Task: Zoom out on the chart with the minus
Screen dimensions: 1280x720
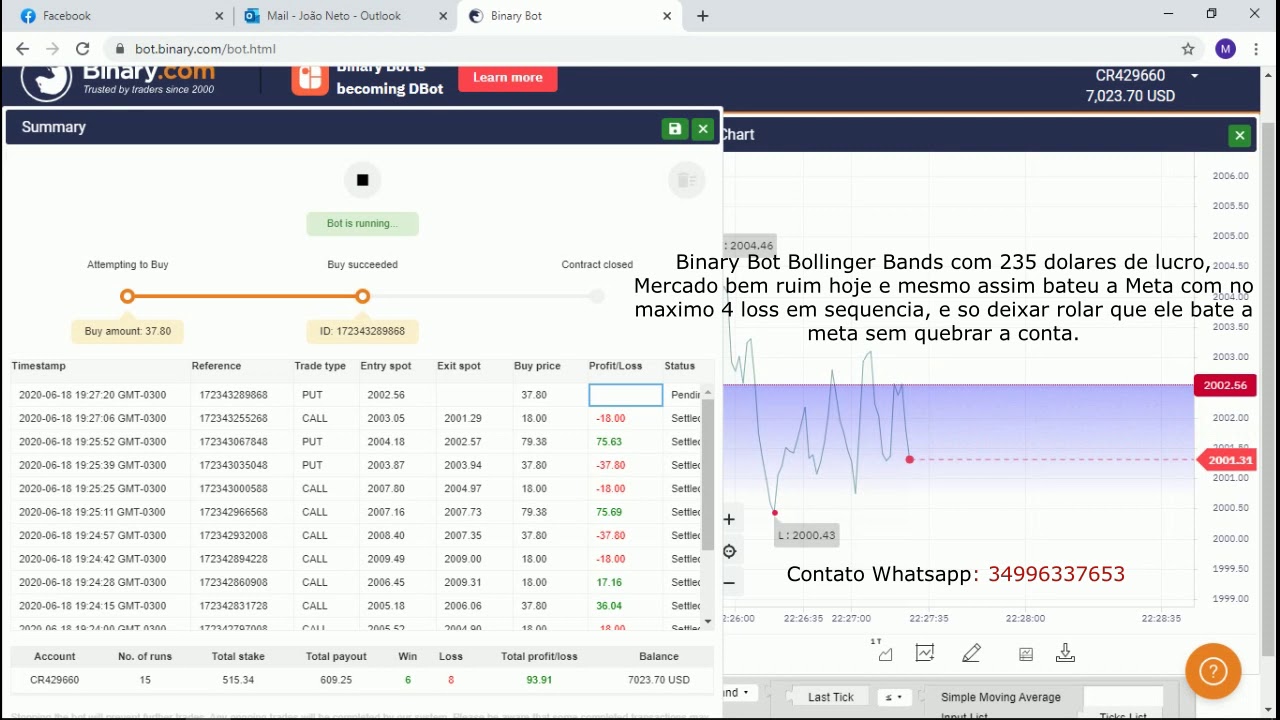Action: pos(729,583)
